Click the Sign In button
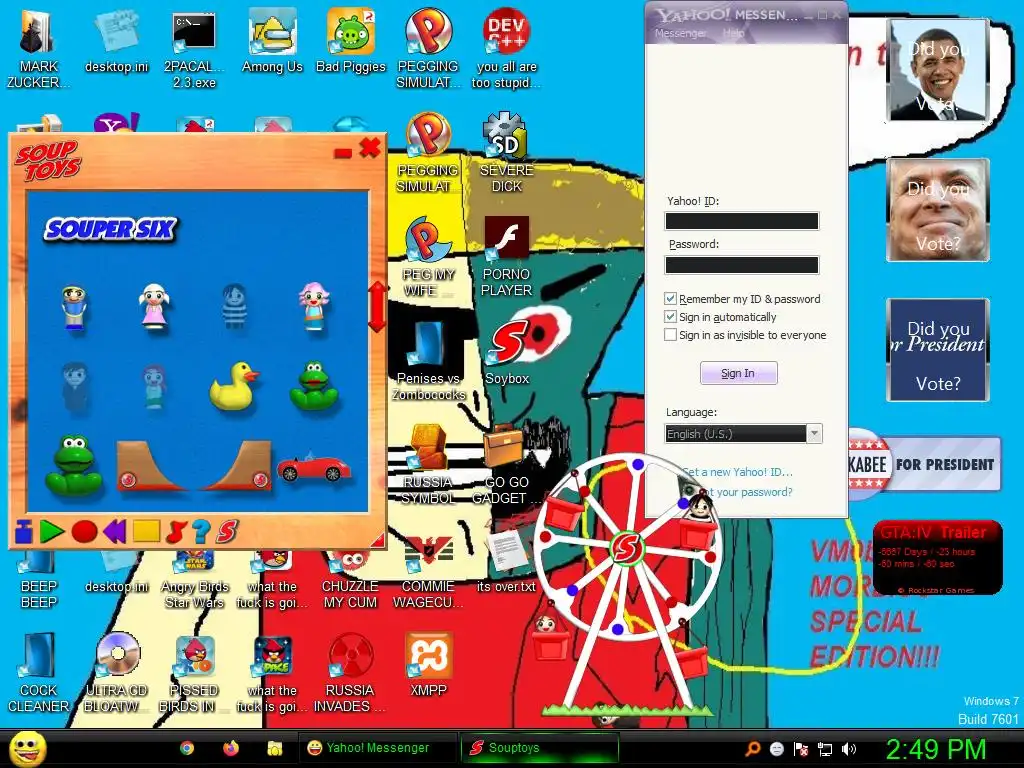Image resolution: width=1024 pixels, height=768 pixels. tap(739, 373)
